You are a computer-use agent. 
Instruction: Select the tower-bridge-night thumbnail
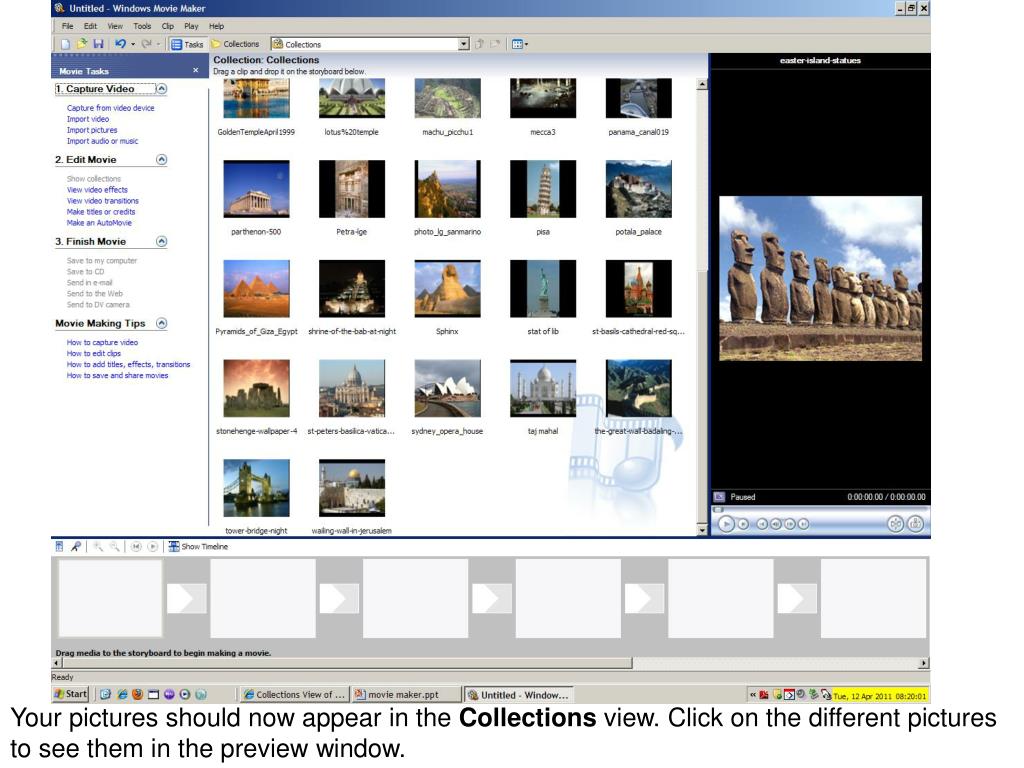256,488
